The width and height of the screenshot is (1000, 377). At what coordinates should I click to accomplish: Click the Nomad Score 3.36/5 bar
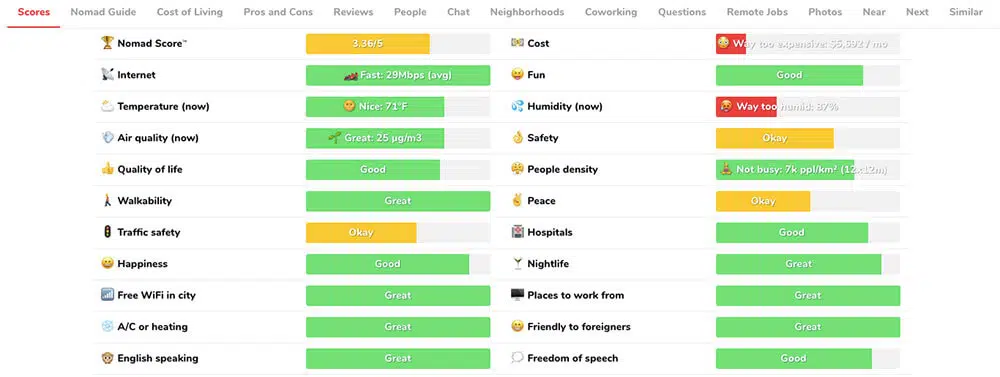tap(398, 43)
